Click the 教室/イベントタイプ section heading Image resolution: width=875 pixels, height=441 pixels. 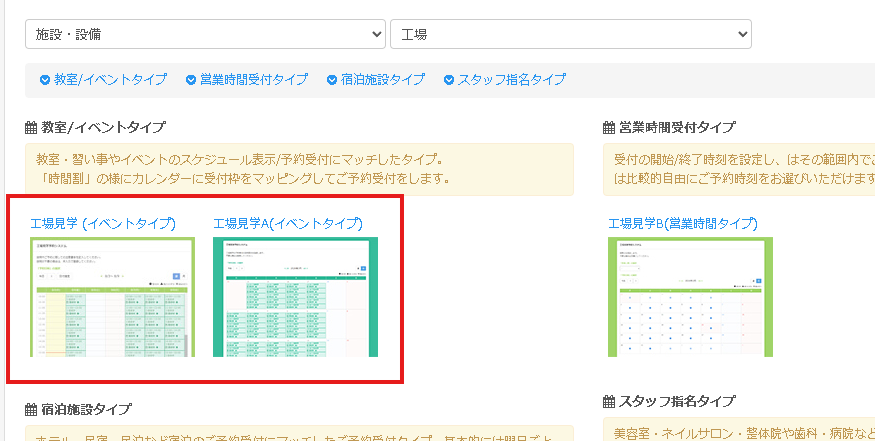click(x=103, y=128)
